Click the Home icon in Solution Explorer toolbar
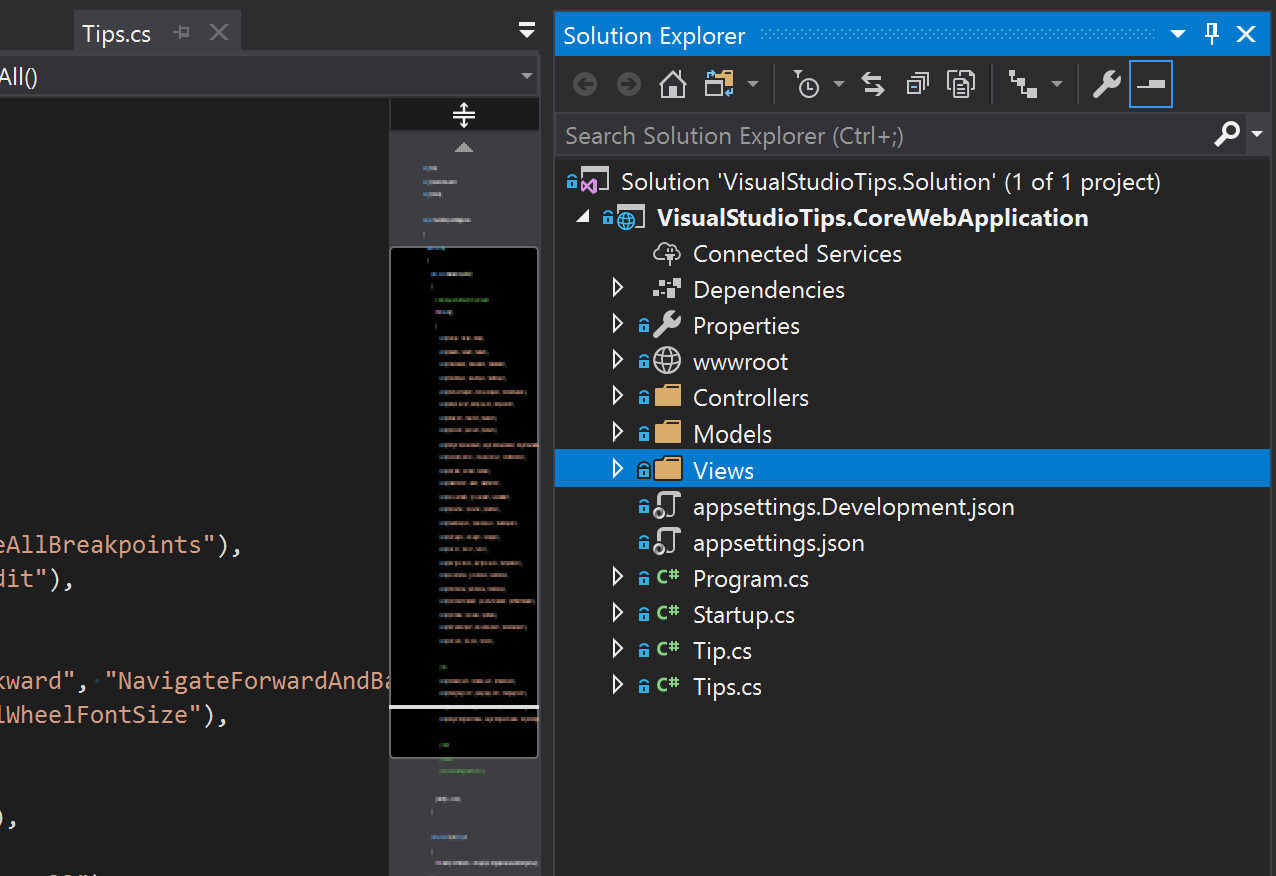The image size is (1276, 876). 673,85
